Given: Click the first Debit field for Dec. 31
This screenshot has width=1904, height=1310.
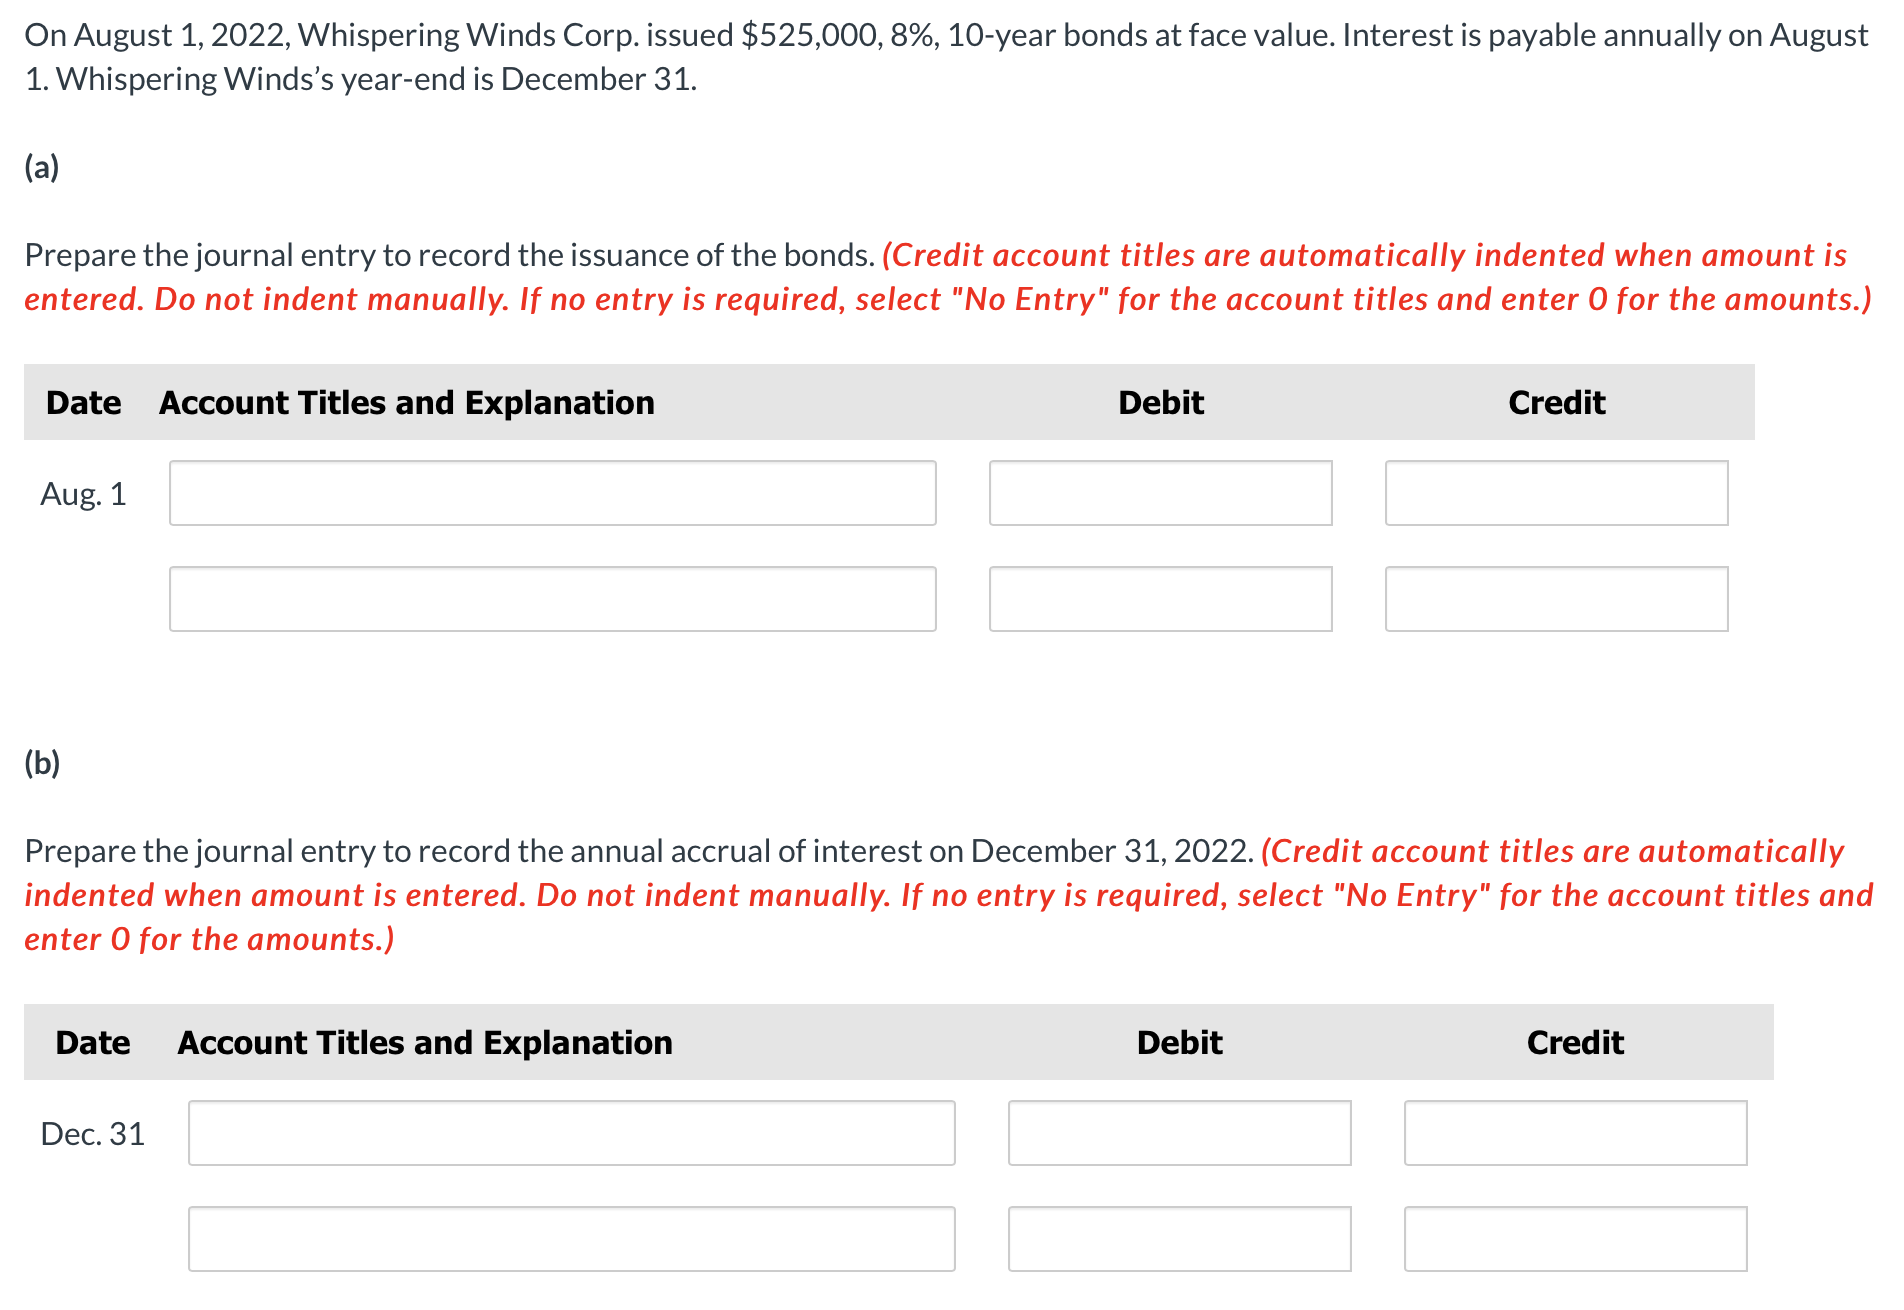Looking at the screenshot, I should click(x=1179, y=1133).
